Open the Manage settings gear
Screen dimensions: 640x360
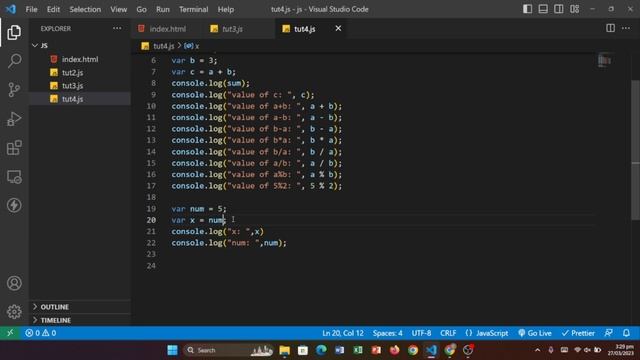coord(14,311)
